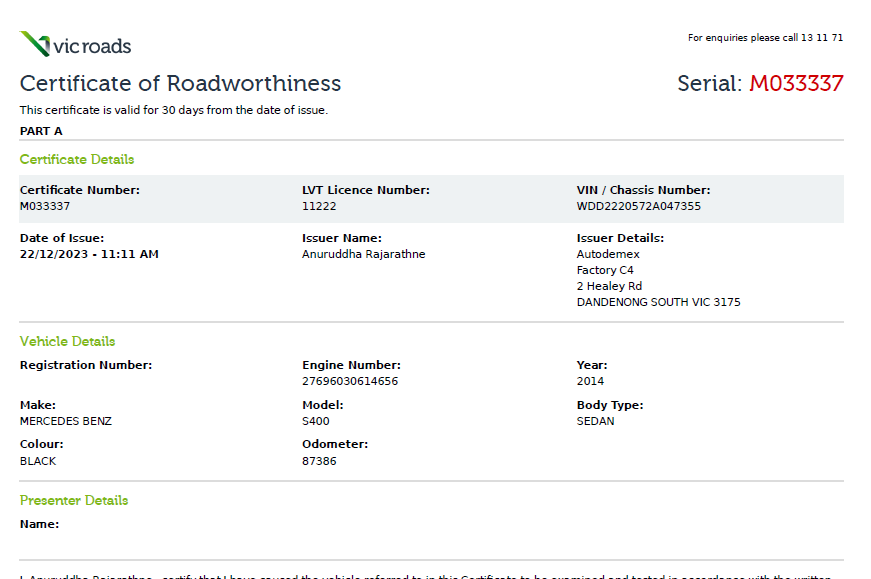This screenshot has height=579, width=871.
Task: Click the LVT Licence Number 11222
Action: point(319,206)
